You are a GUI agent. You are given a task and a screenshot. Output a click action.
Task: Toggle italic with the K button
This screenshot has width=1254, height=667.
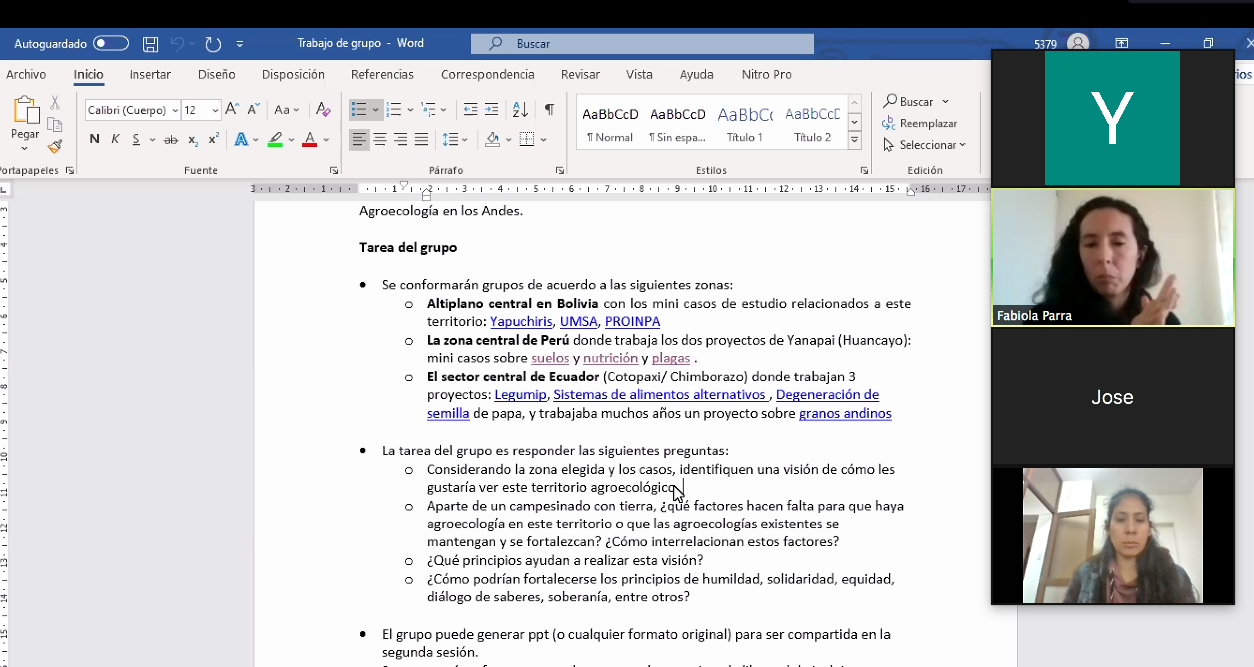[115, 140]
